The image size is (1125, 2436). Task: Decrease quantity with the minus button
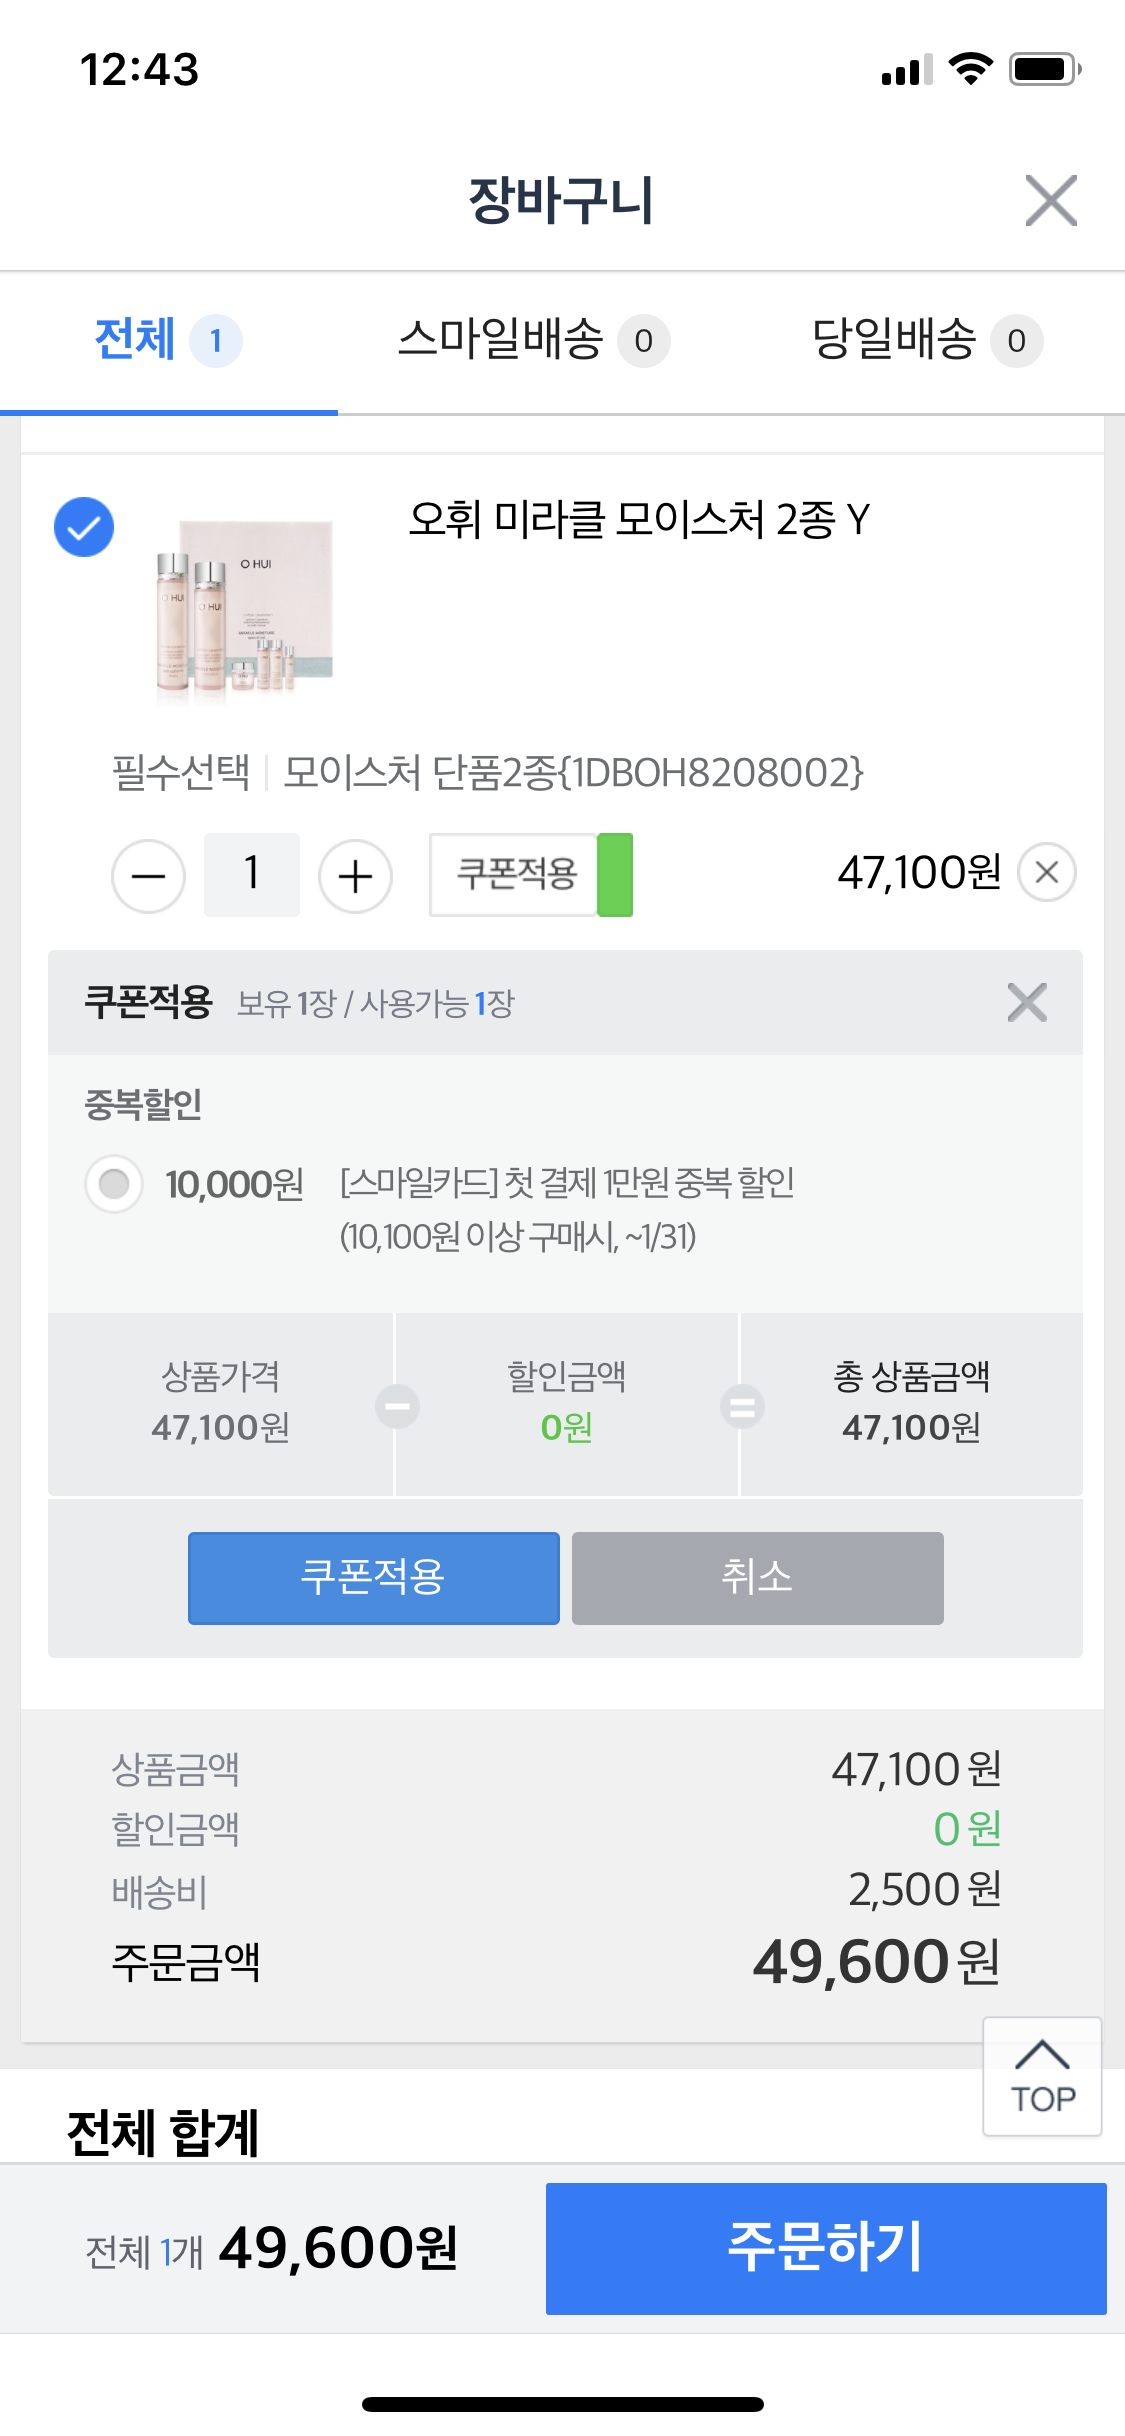point(148,876)
